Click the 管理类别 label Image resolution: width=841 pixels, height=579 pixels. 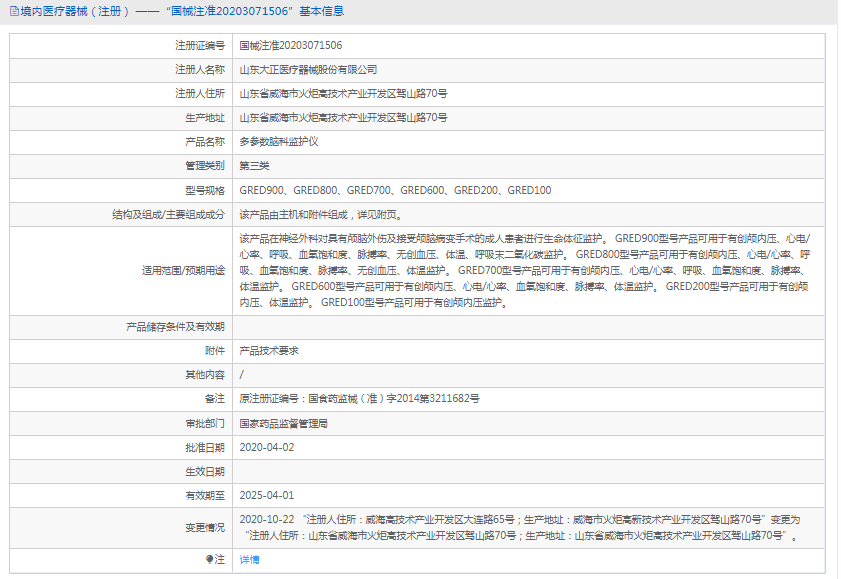205,166
